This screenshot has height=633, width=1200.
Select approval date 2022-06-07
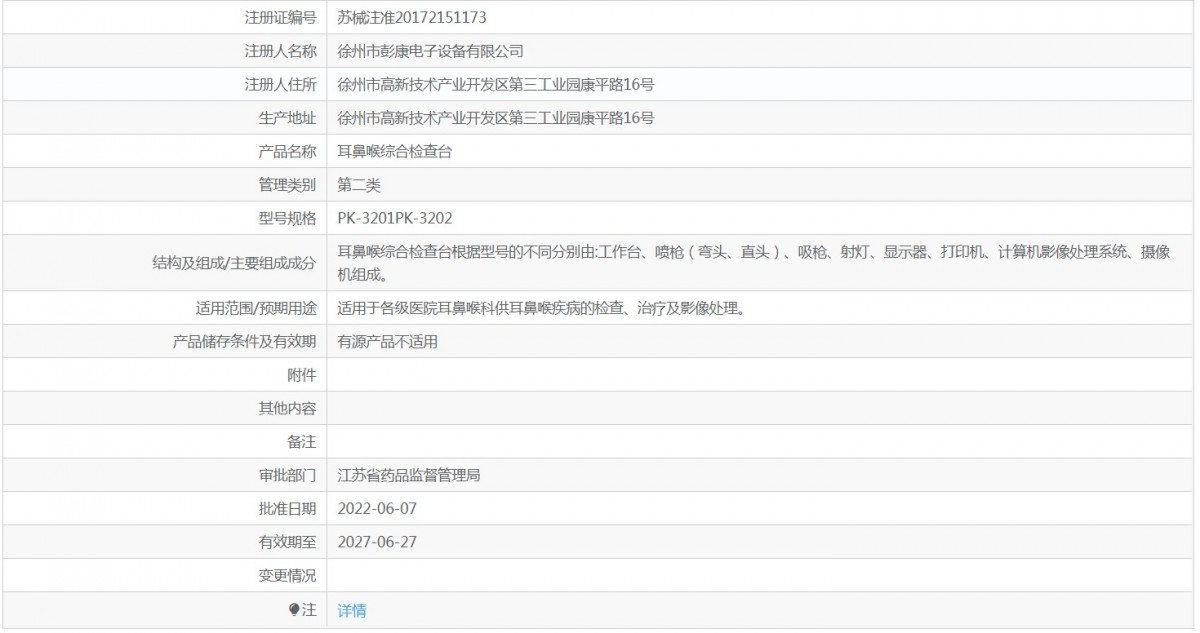click(377, 509)
